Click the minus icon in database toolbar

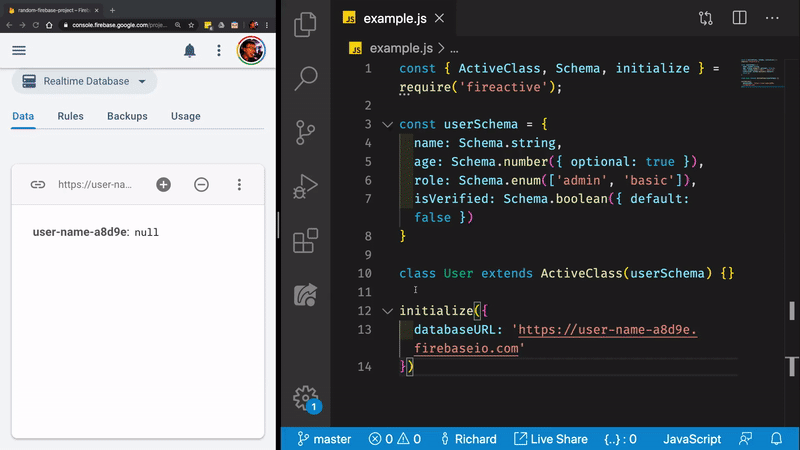coord(201,184)
